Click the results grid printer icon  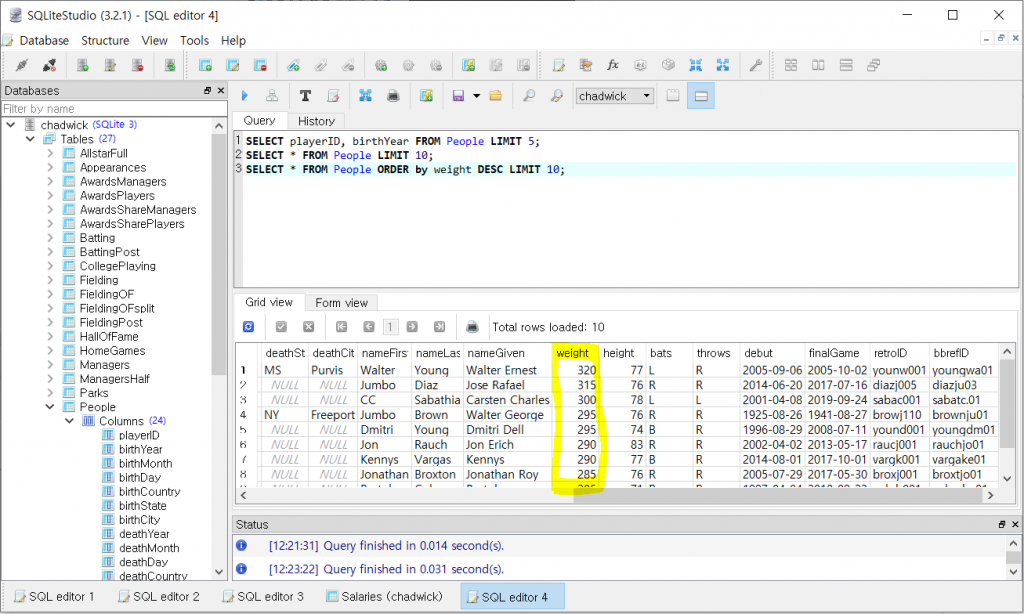472,327
